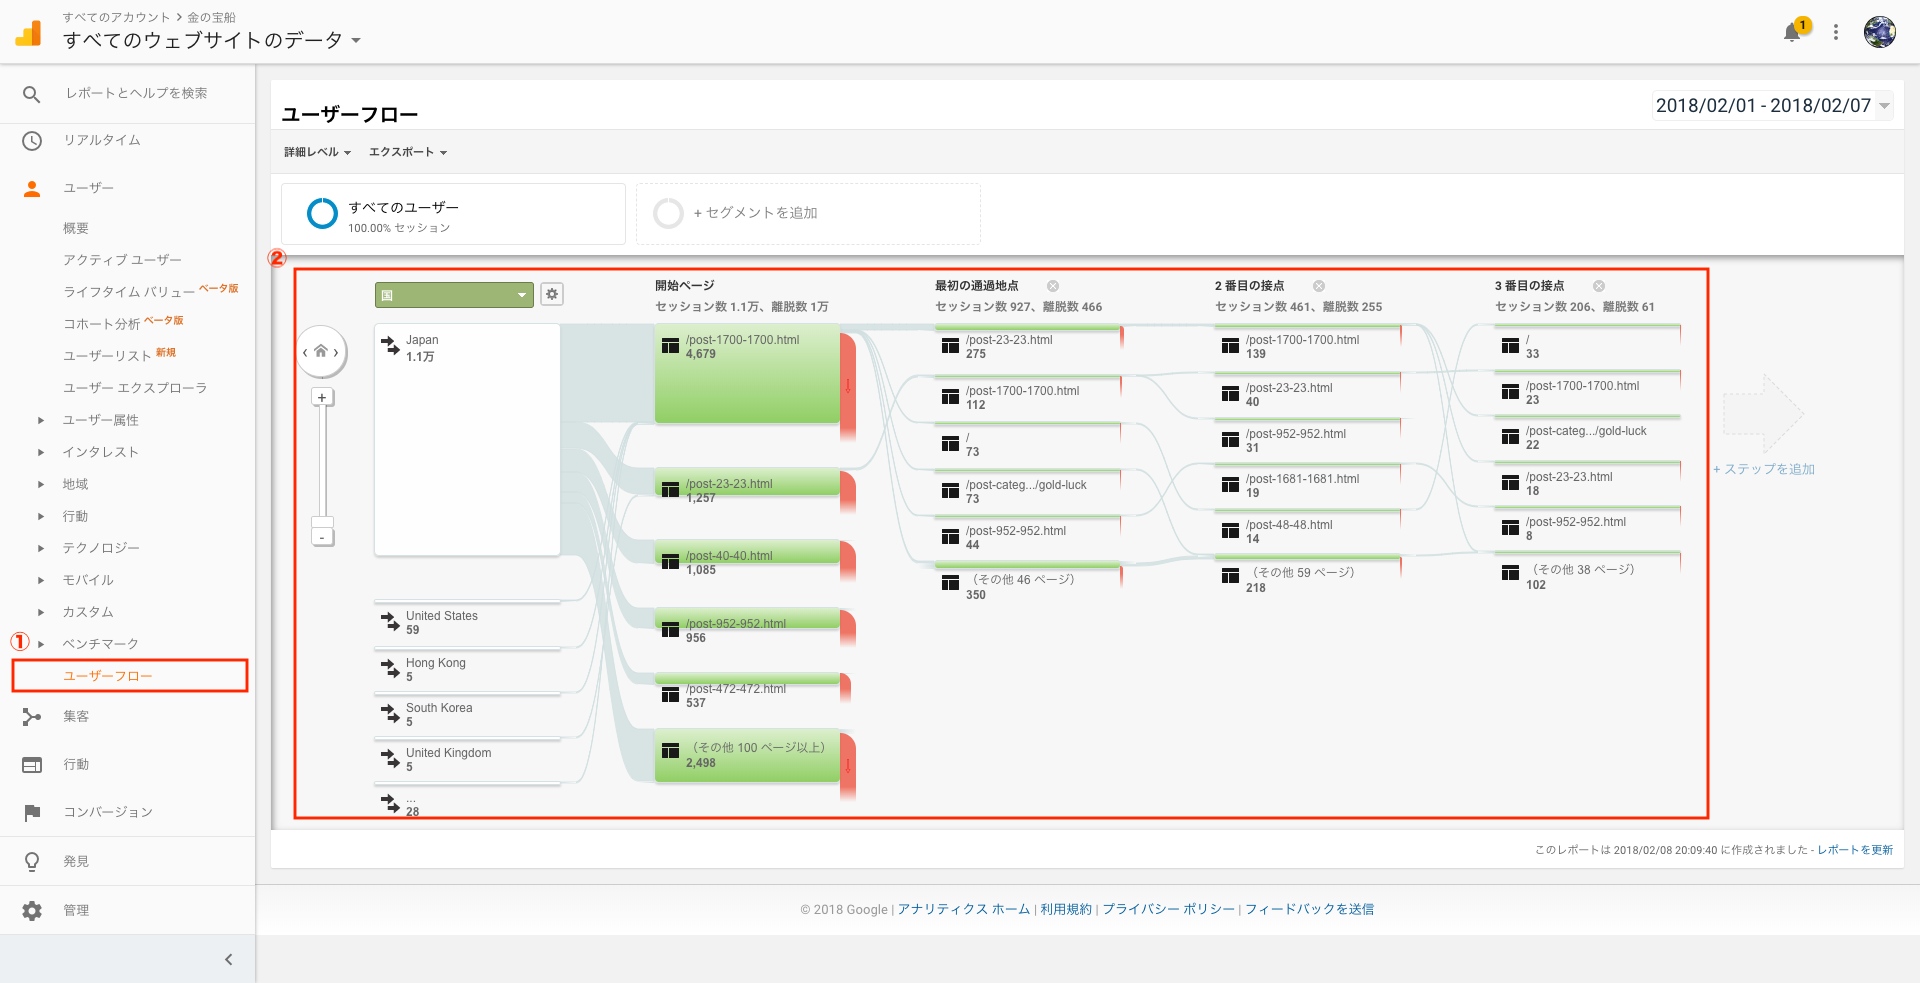Screen dimensions: 1920x983
Task: Click the search magnifier icon in sidebar
Action: point(32,94)
